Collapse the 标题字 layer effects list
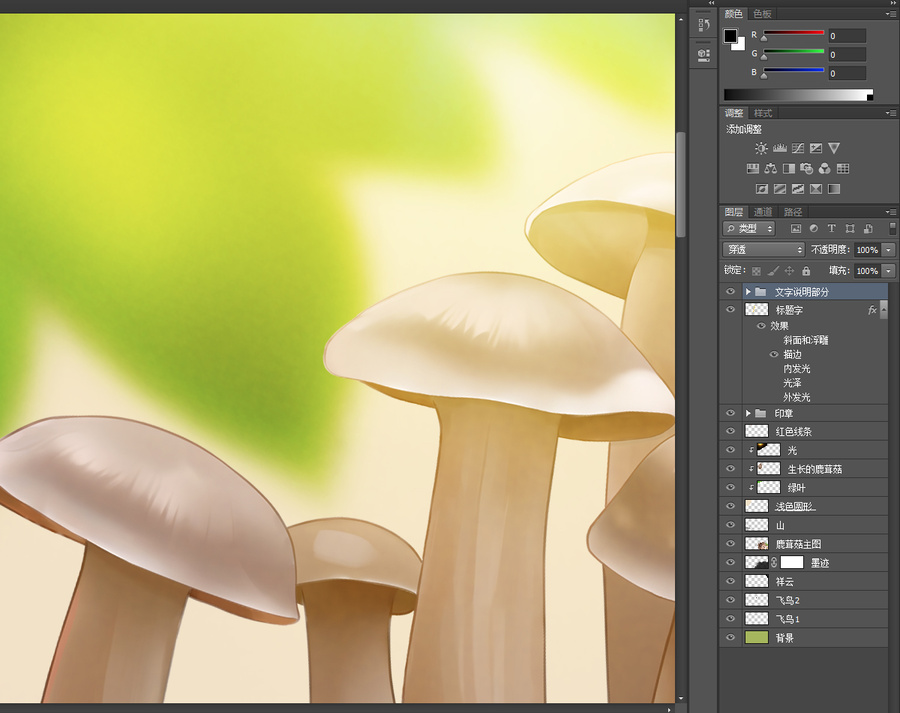 pos(884,310)
